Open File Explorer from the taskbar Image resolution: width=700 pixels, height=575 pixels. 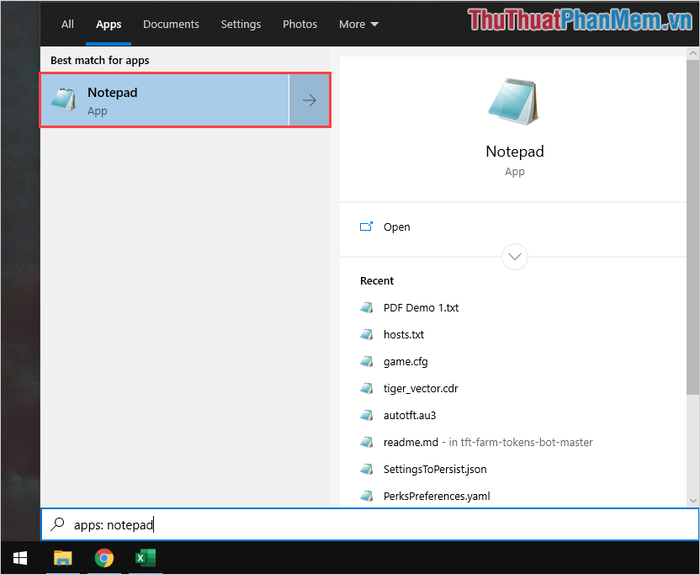pyautogui.click(x=63, y=558)
